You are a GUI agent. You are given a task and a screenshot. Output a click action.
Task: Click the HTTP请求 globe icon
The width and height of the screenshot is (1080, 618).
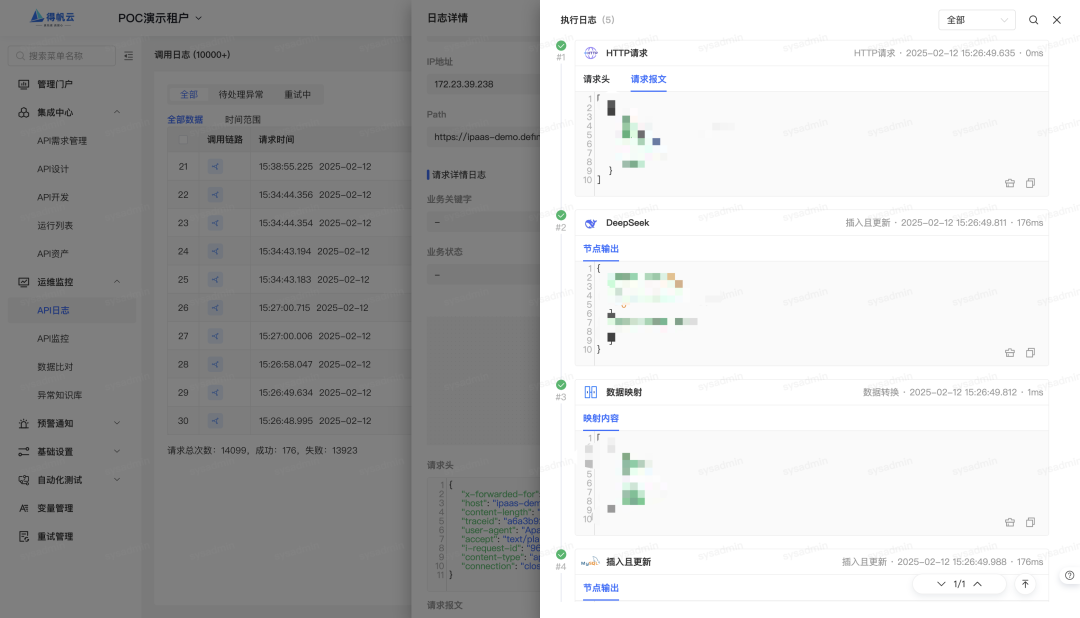591,53
